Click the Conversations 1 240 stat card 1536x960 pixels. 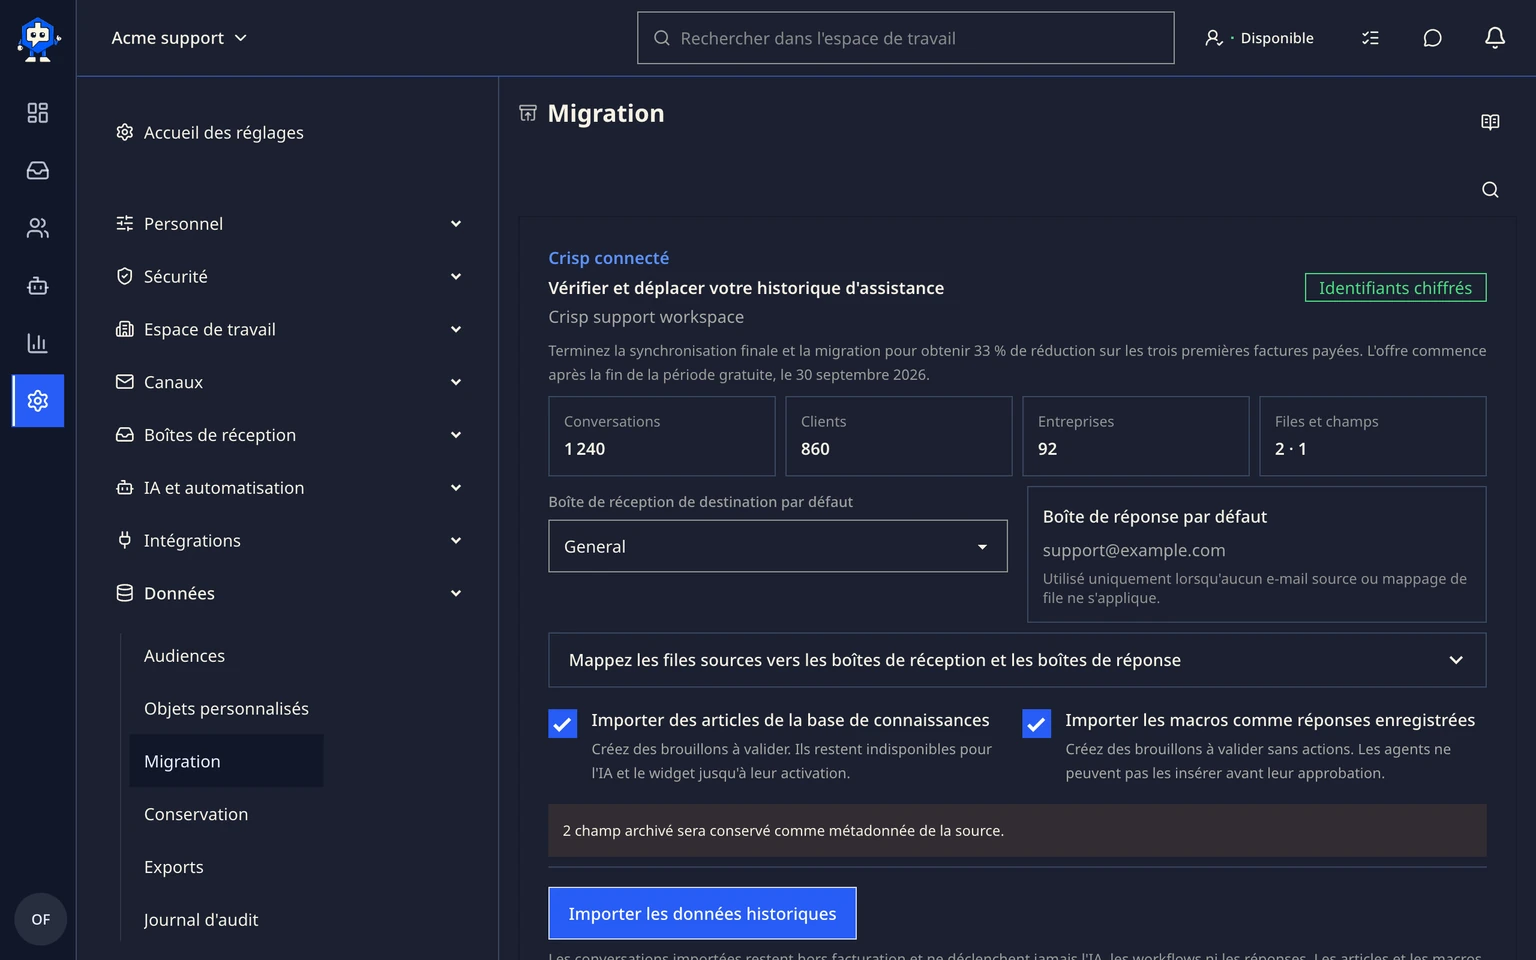click(661, 436)
